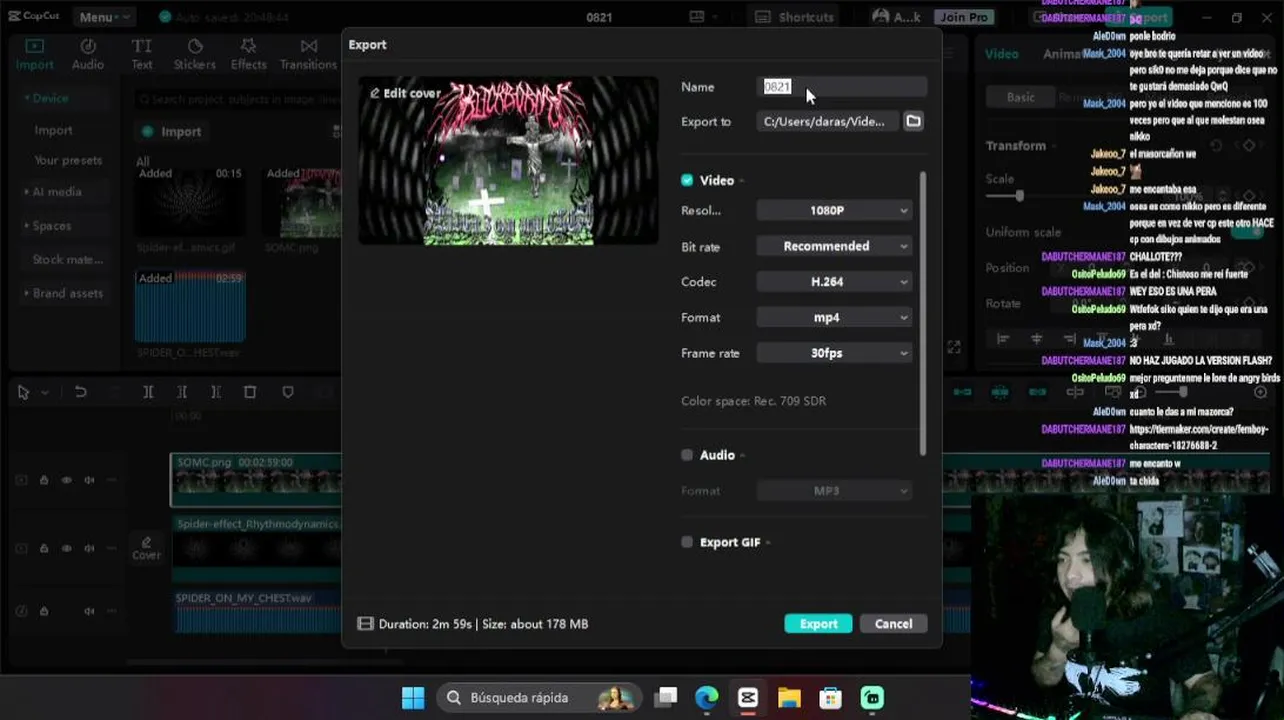This screenshot has height=720, width=1284.
Task: Open the CapCut Menu dropdown
Action: point(104,17)
